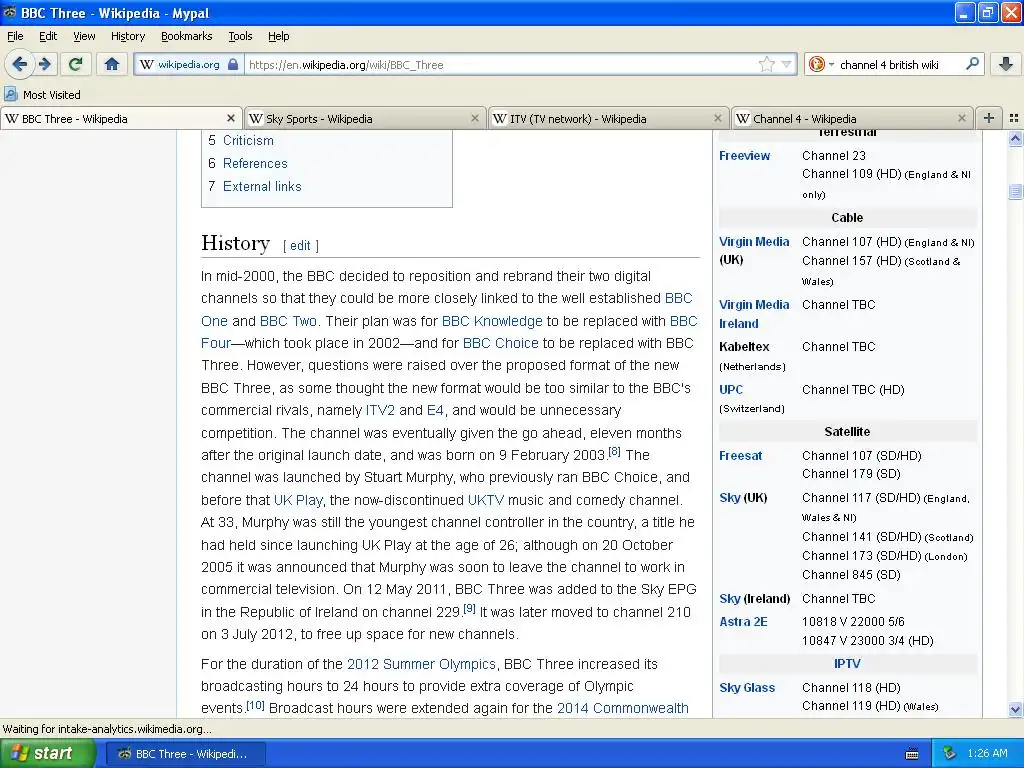The width and height of the screenshot is (1024, 768).
Task: Close the BBC Three tab
Action: (x=231, y=118)
